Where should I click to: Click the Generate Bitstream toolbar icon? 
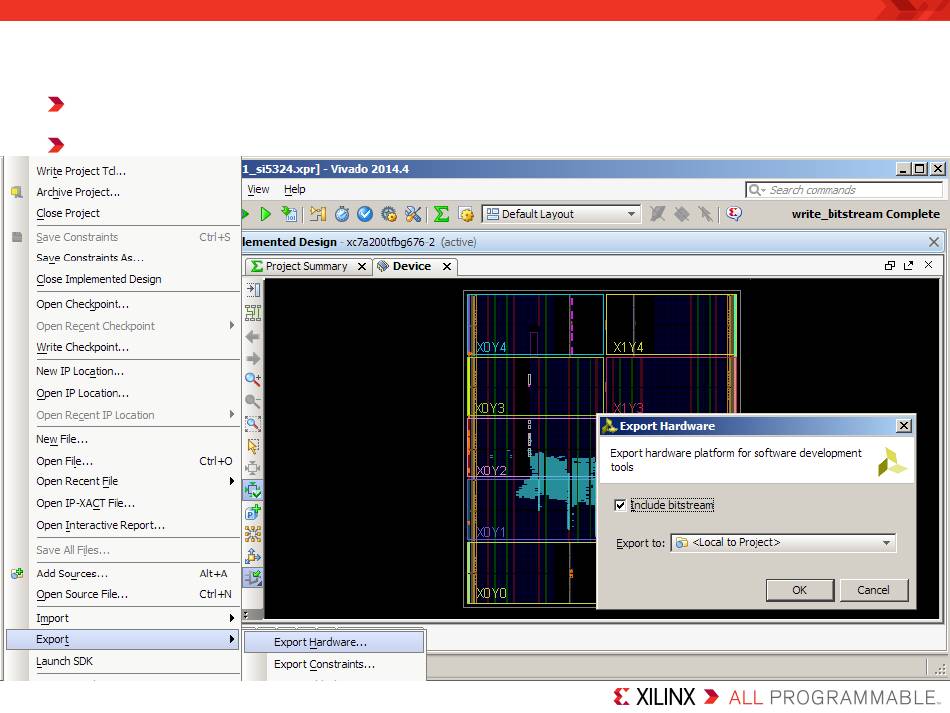click(x=290, y=214)
